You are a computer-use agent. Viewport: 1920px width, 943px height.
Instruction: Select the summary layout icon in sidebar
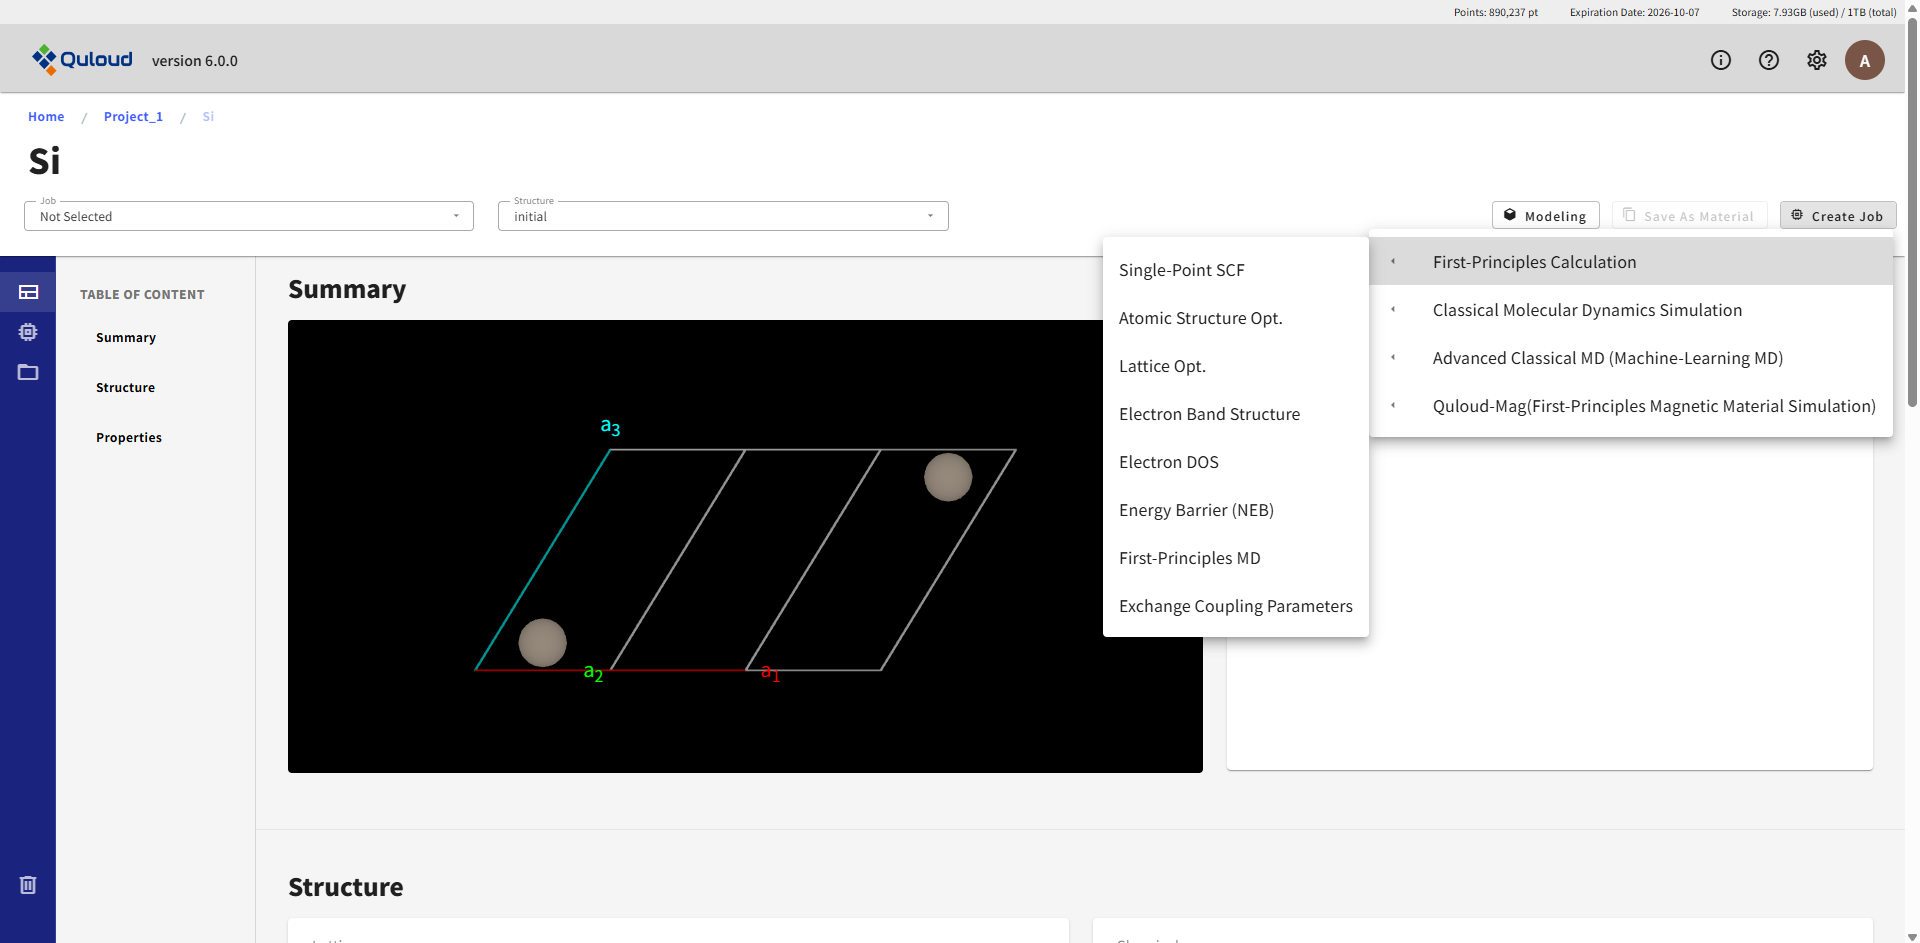[x=28, y=292]
